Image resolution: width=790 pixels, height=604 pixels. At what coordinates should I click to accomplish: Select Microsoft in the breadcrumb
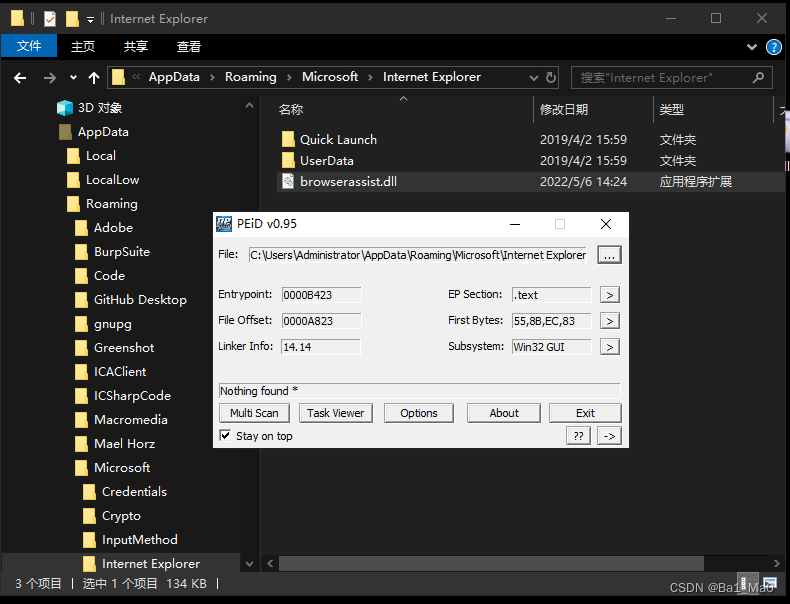pyautogui.click(x=330, y=77)
